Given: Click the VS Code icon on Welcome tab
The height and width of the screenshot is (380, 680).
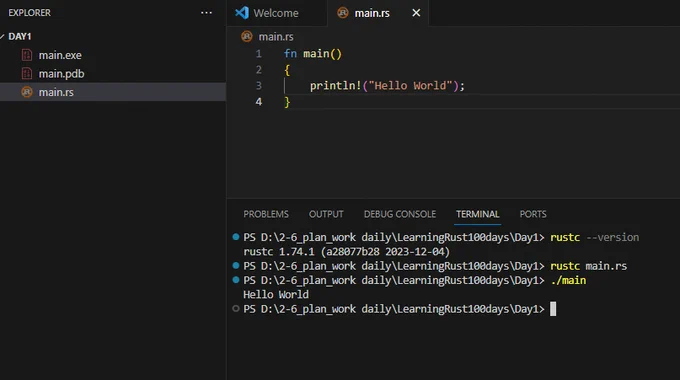Looking at the screenshot, I should (242, 13).
